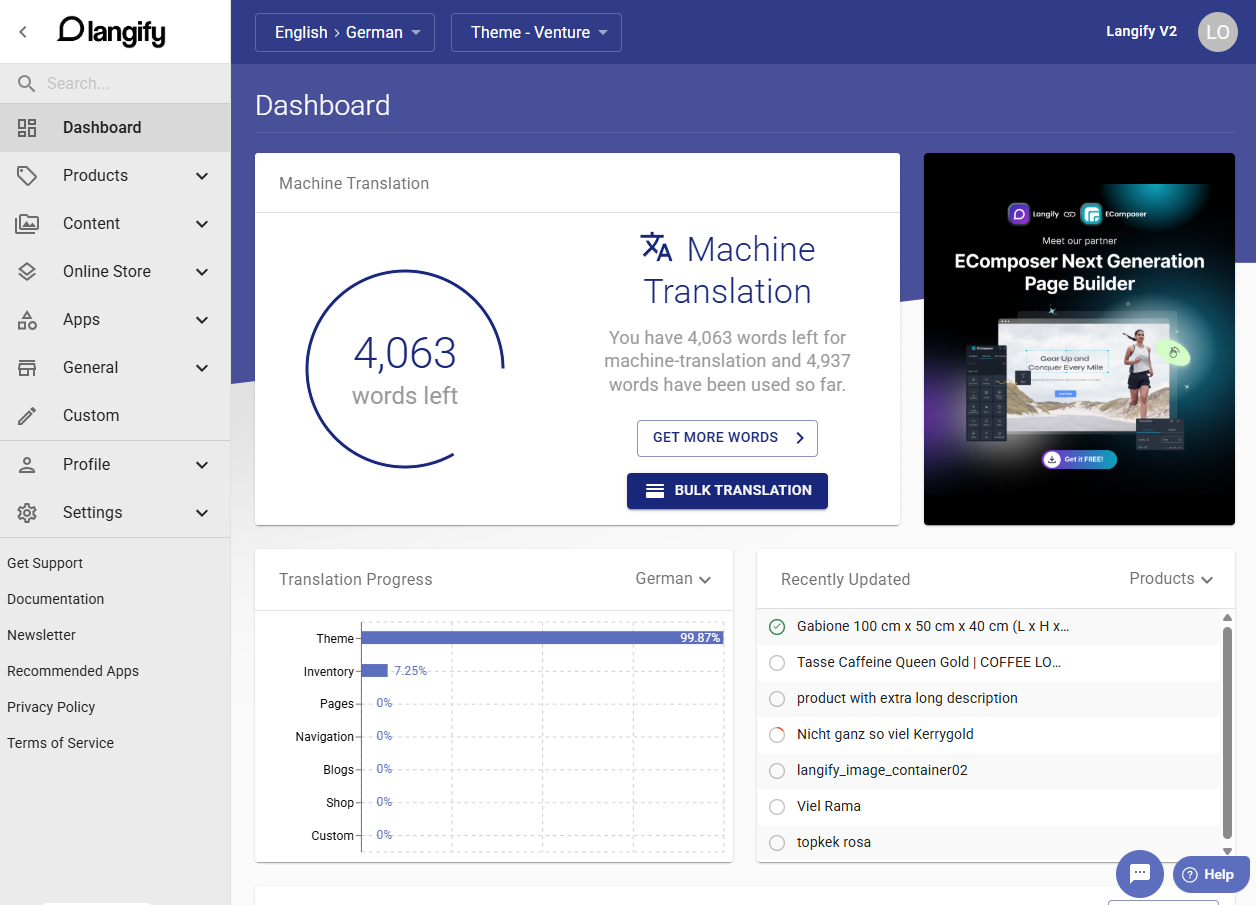Viewport: 1256px width, 905px height.
Task: Open the Recommended Apps link
Action: (73, 671)
